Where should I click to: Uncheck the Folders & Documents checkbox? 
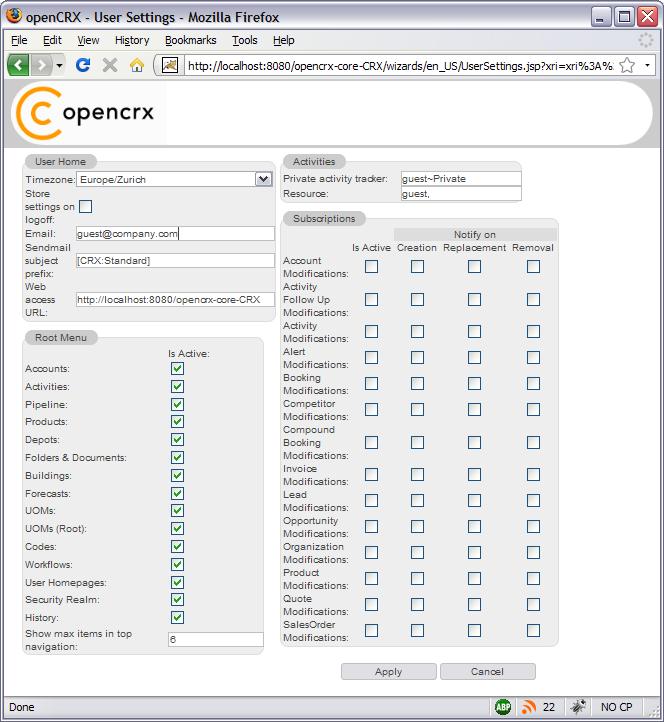[x=177, y=457]
